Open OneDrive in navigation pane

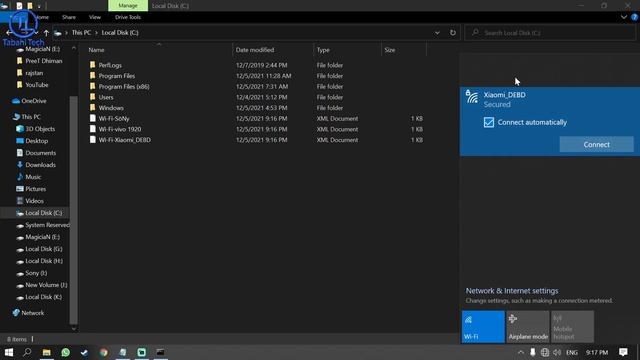click(x=33, y=101)
